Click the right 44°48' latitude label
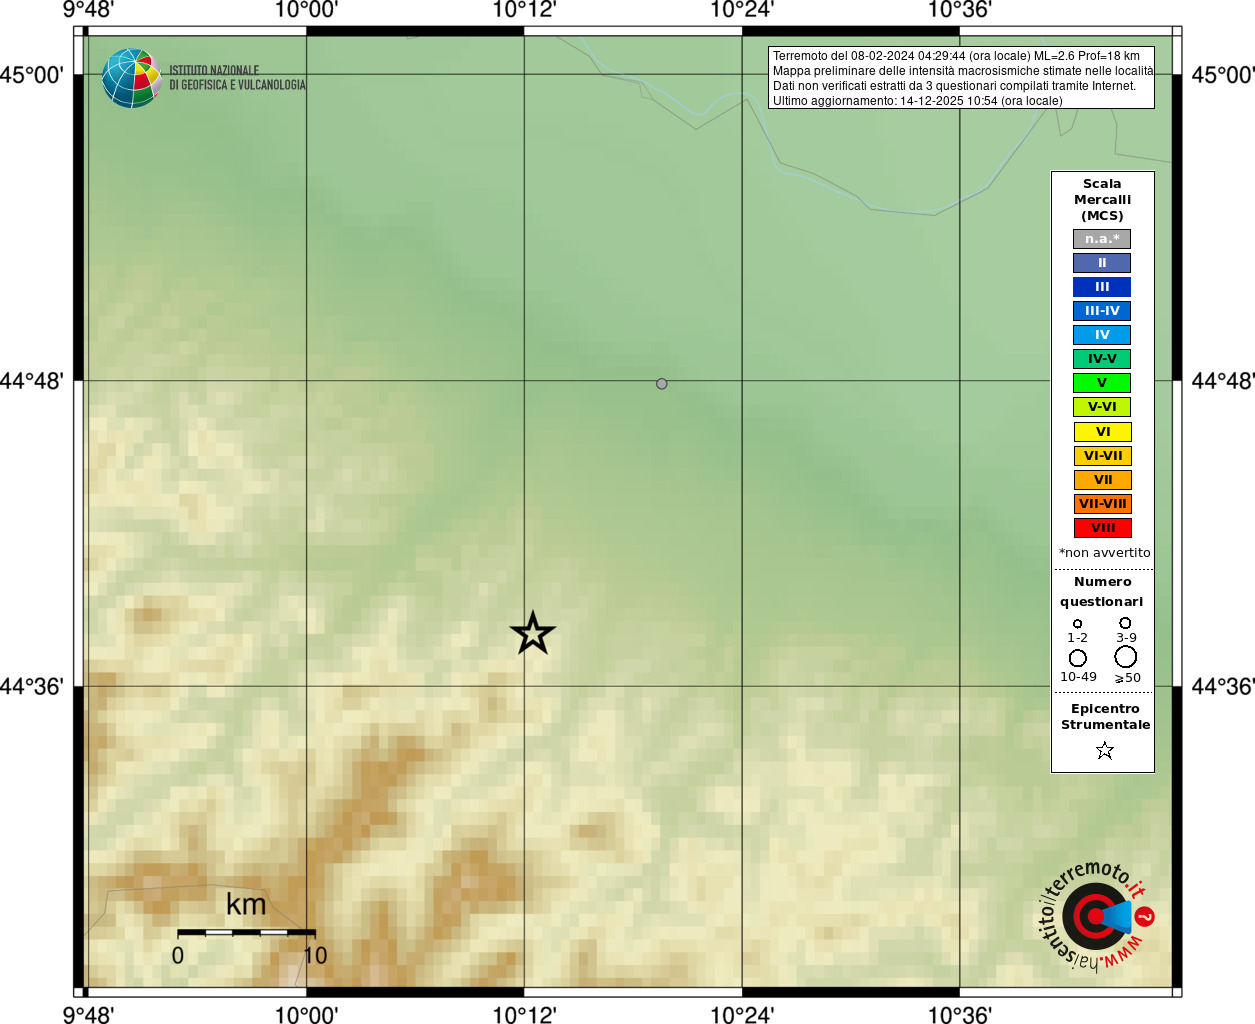 (1223, 381)
